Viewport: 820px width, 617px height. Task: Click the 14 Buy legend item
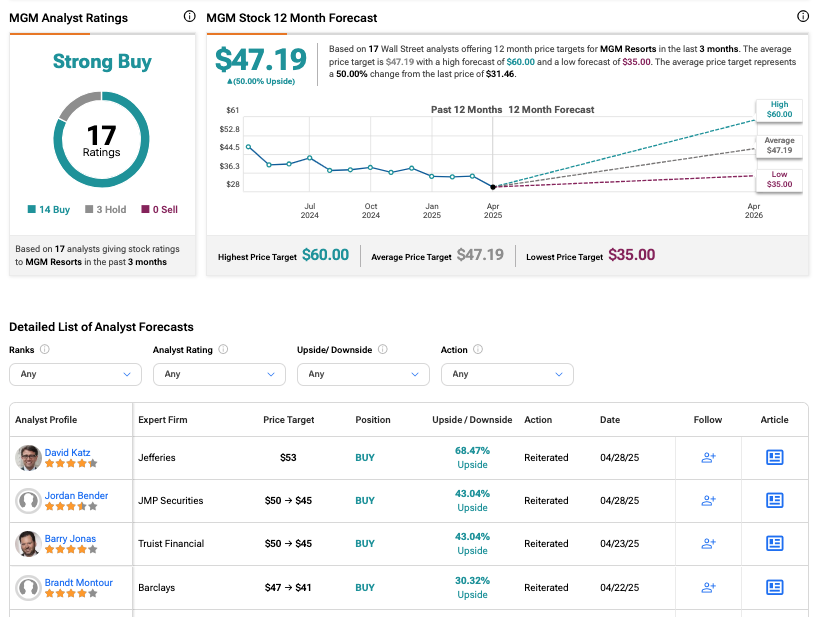[49, 209]
